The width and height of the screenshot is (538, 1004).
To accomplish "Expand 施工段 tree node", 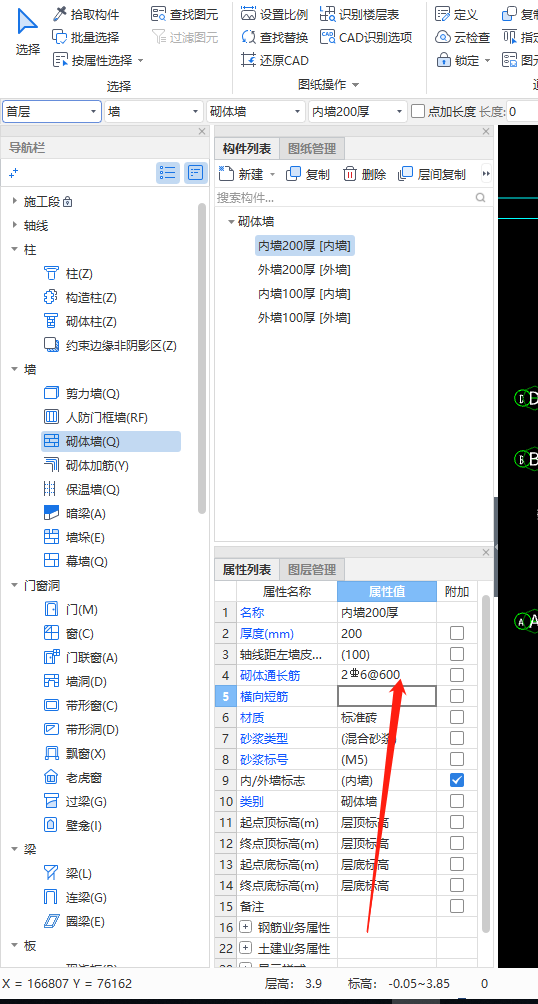I will pos(15,202).
